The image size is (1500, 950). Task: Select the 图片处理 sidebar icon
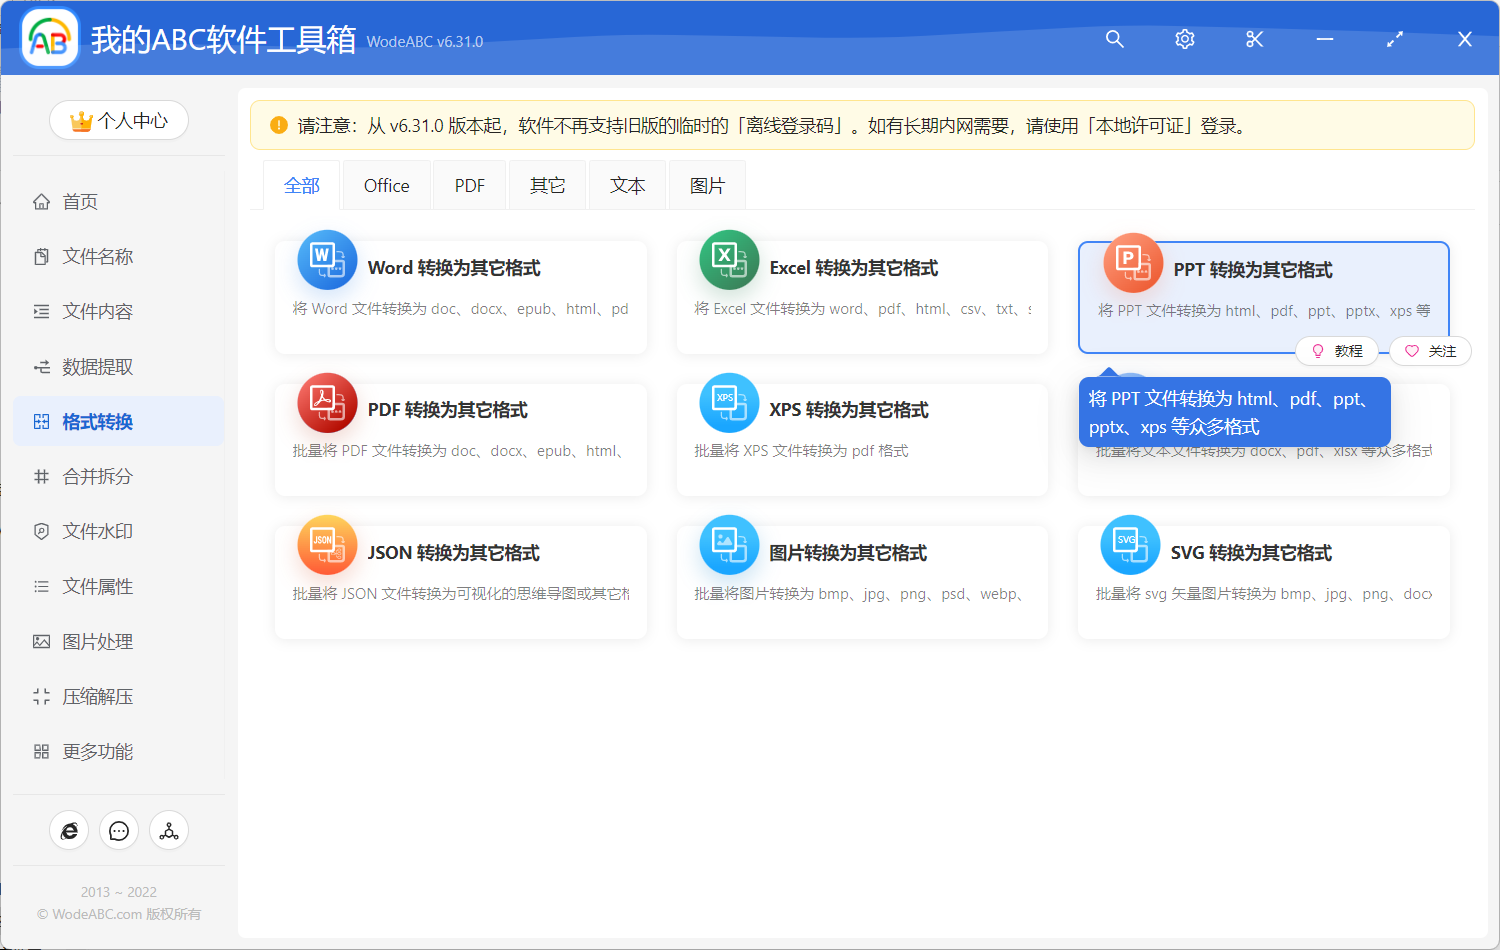(x=41, y=641)
